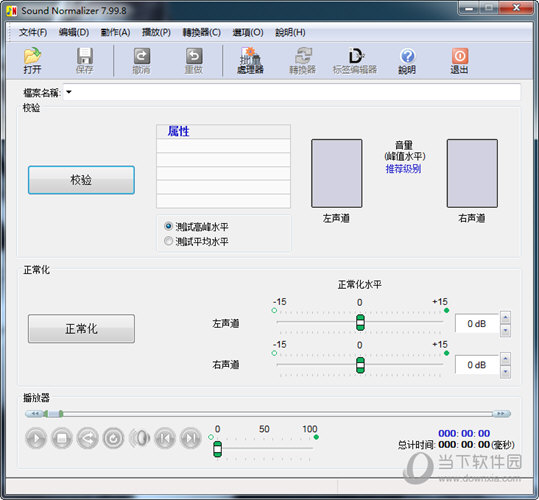Increase the 左声道 dB value with the up arrow
This screenshot has width=539, height=500.
pos(505,318)
